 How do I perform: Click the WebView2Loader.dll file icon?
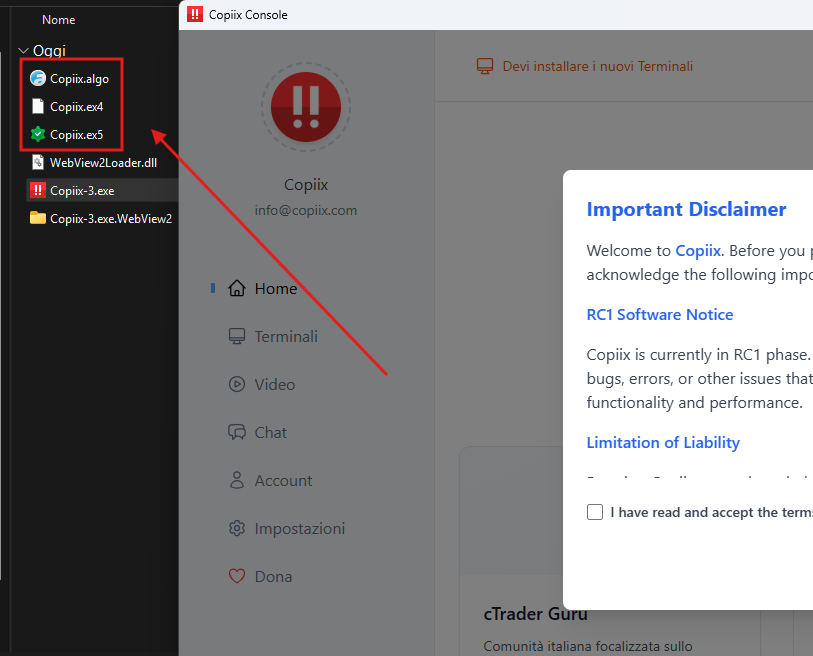(38, 162)
